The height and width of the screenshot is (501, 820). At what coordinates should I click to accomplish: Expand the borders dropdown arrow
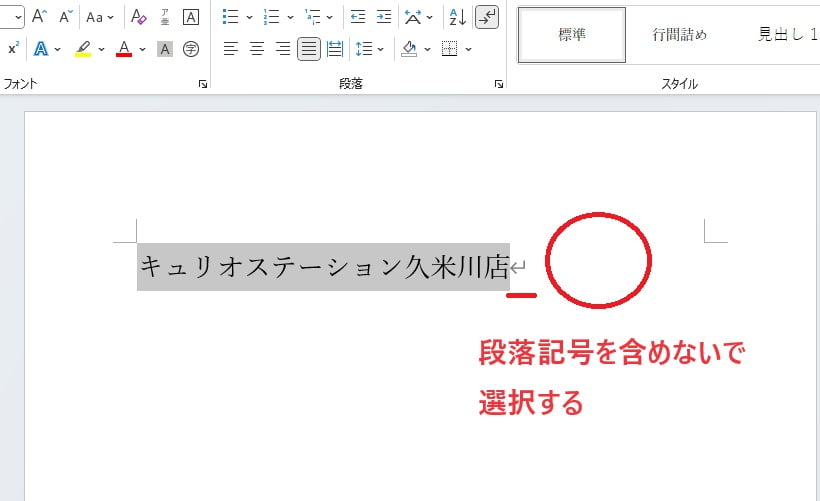point(469,50)
